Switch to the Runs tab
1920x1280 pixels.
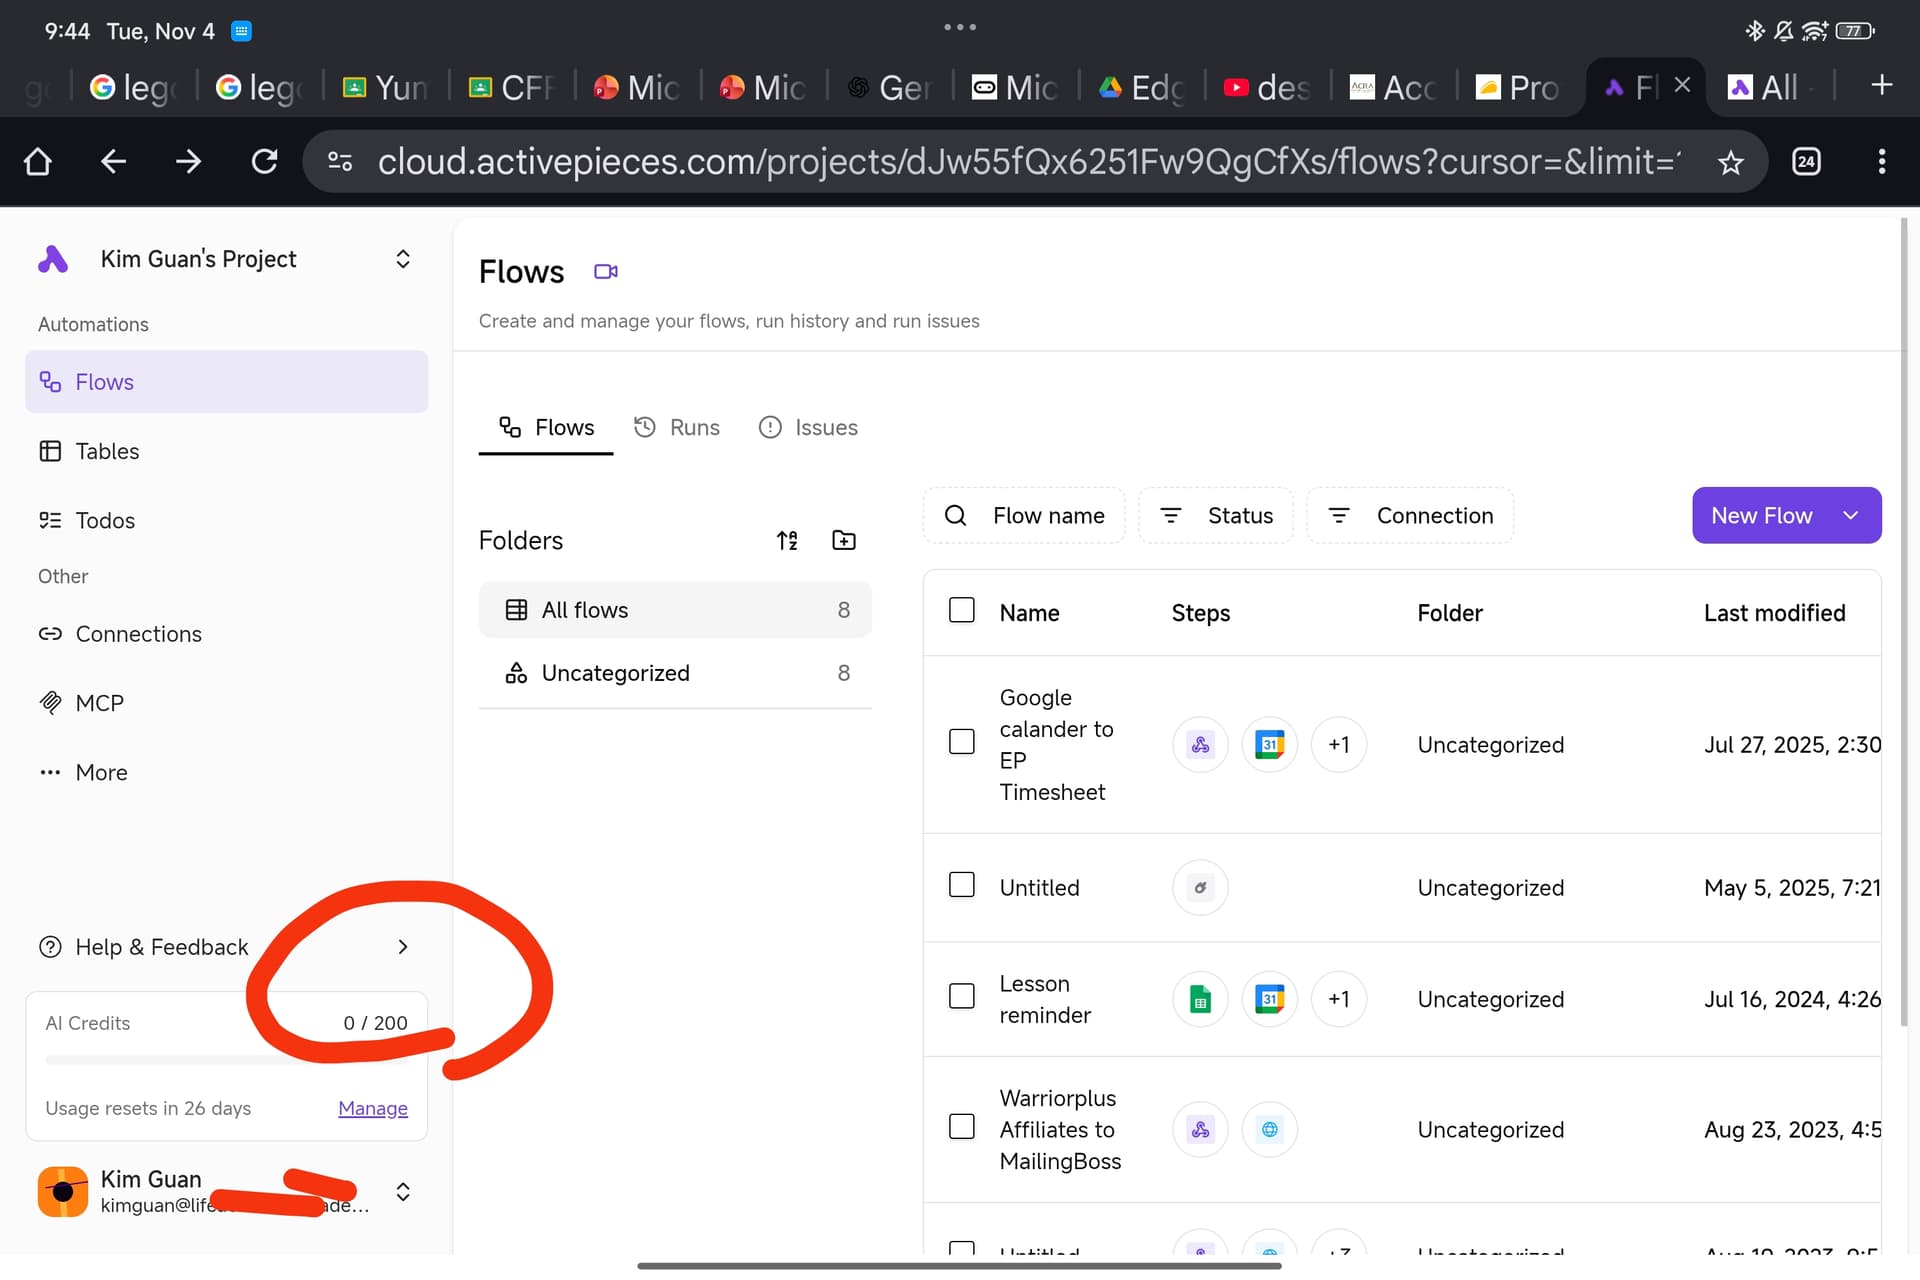tap(677, 428)
